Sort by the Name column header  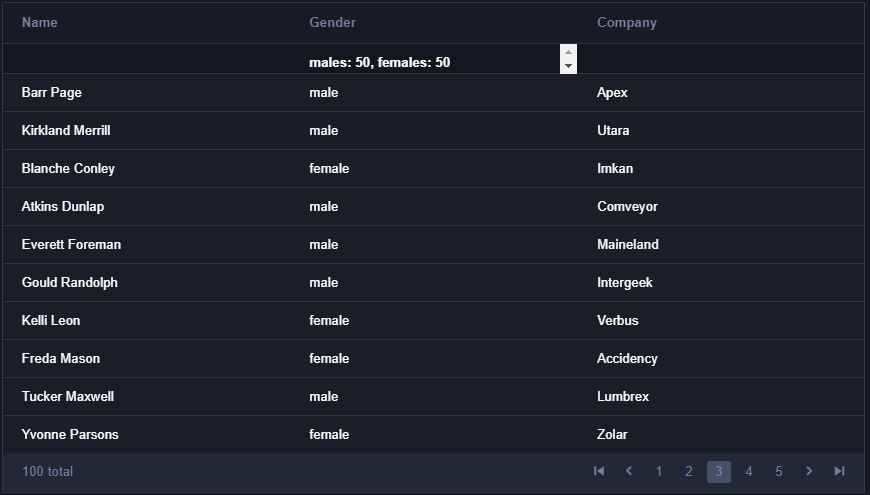tap(39, 23)
